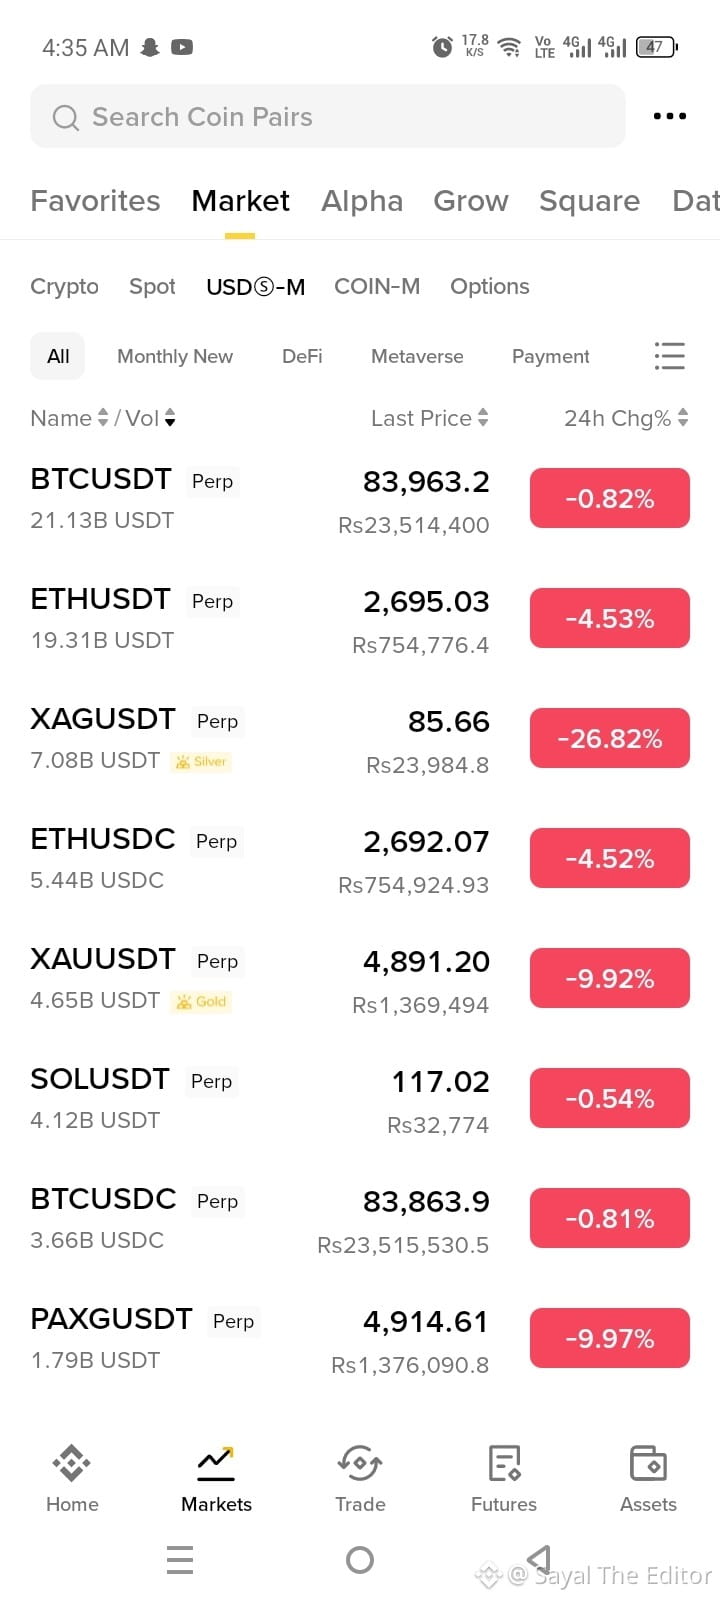The height and width of the screenshot is (1600, 720).
Task: Tap the Gold tag under XAUUSDT
Action: [x=201, y=1001]
